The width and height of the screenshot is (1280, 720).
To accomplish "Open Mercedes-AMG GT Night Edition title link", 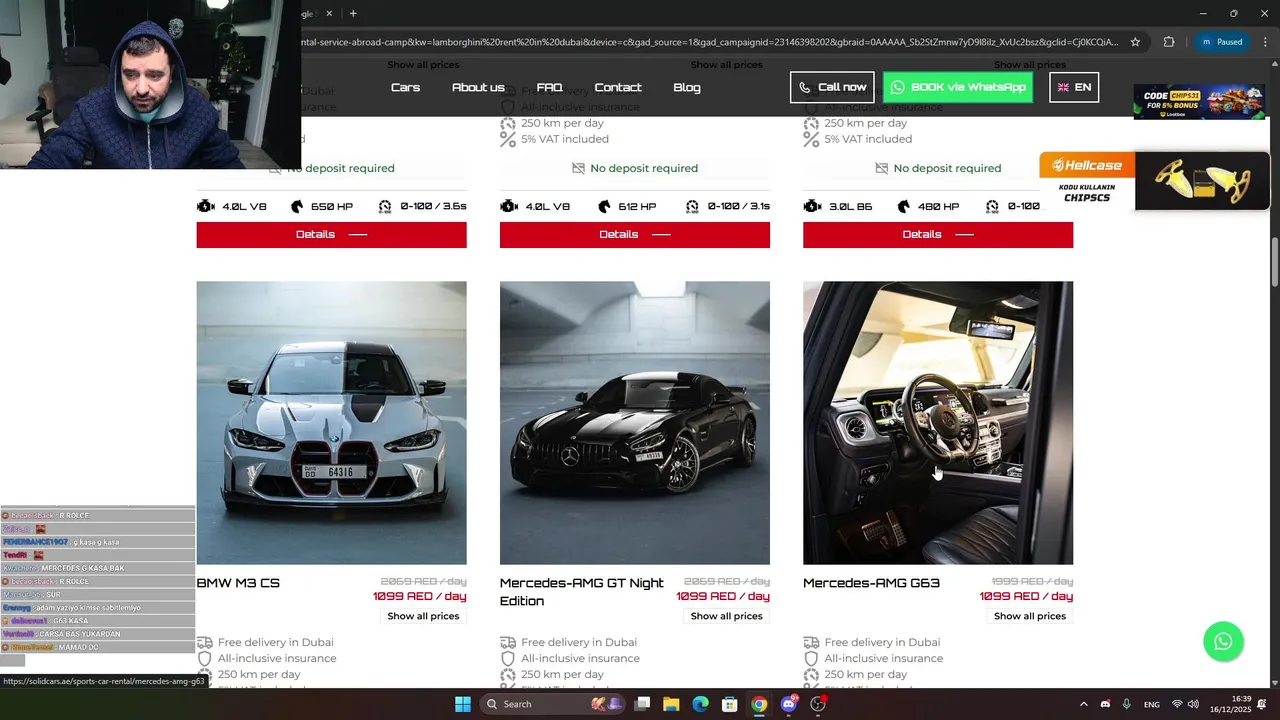I will point(582,592).
